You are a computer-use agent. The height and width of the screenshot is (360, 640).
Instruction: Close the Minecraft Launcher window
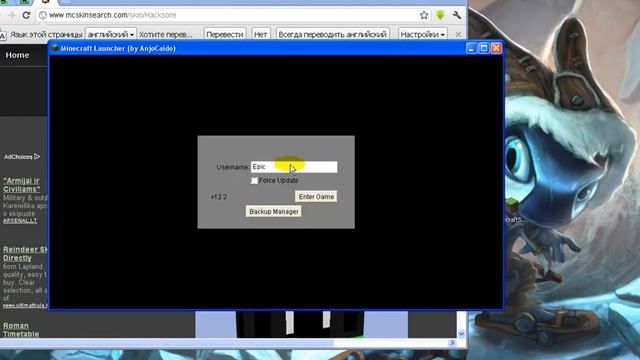(x=496, y=48)
